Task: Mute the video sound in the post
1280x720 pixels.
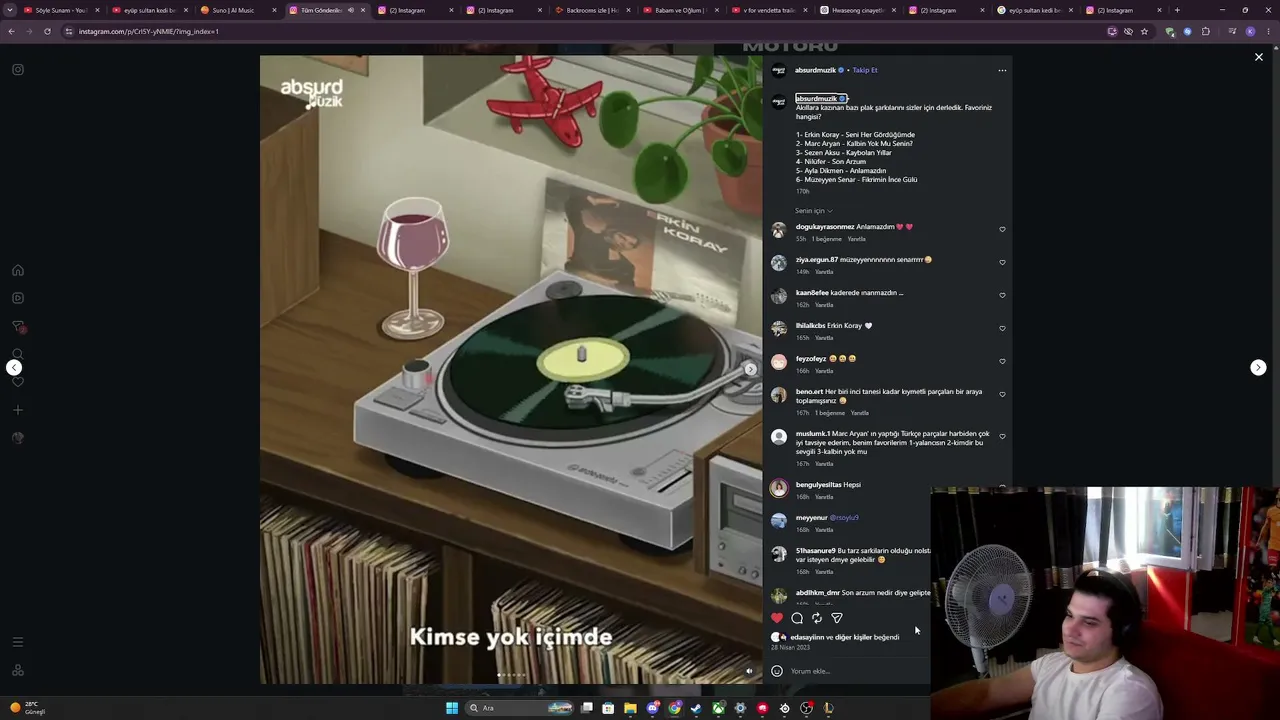Action: pos(749,671)
